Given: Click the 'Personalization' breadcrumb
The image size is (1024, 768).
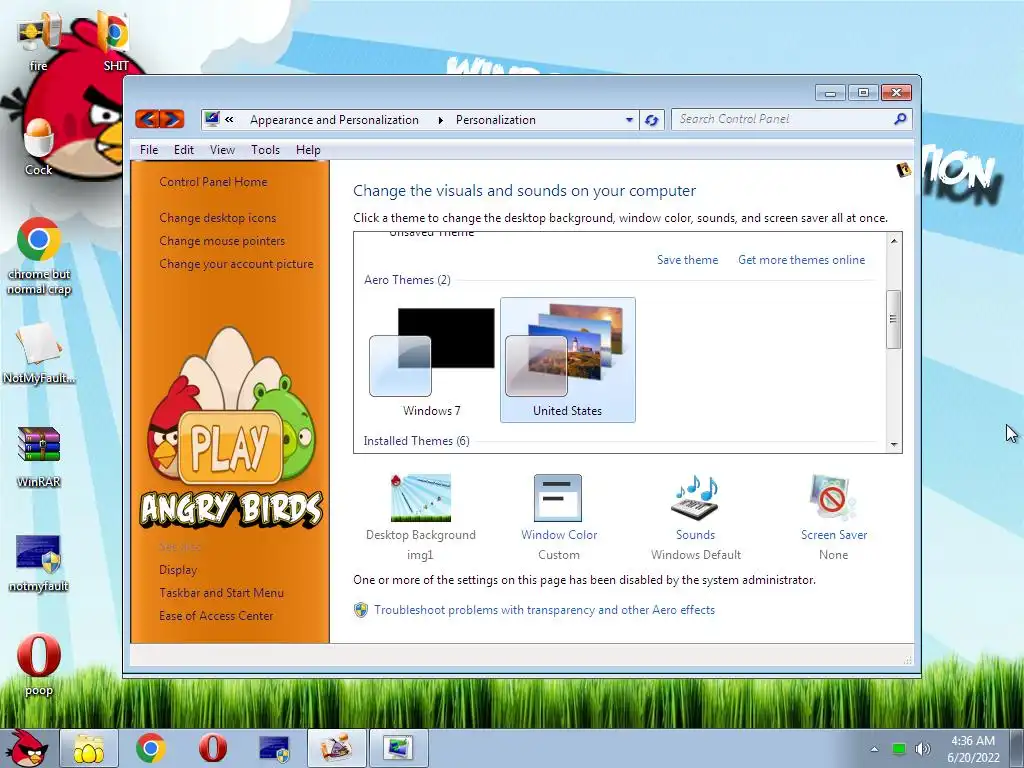Looking at the screenshot, I should pyautogui.click(x=496, y=120).
